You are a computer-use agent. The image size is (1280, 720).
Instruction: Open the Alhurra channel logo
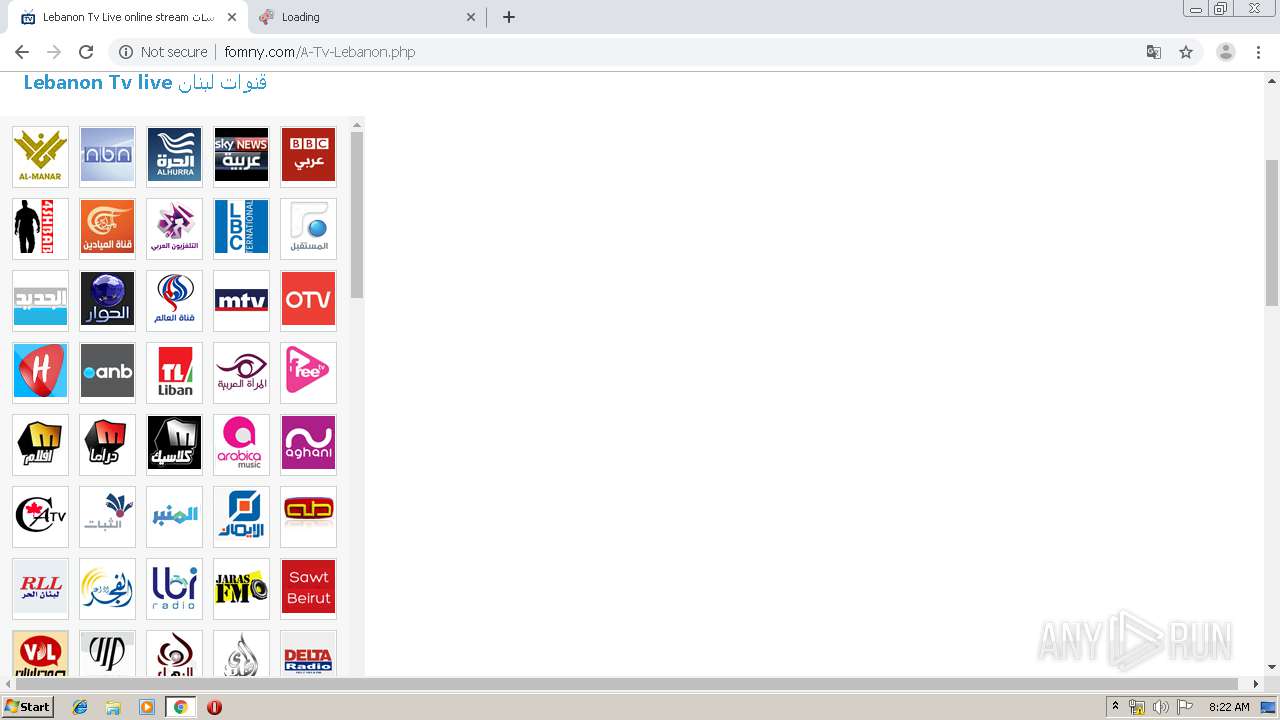[x=175, y=156]
